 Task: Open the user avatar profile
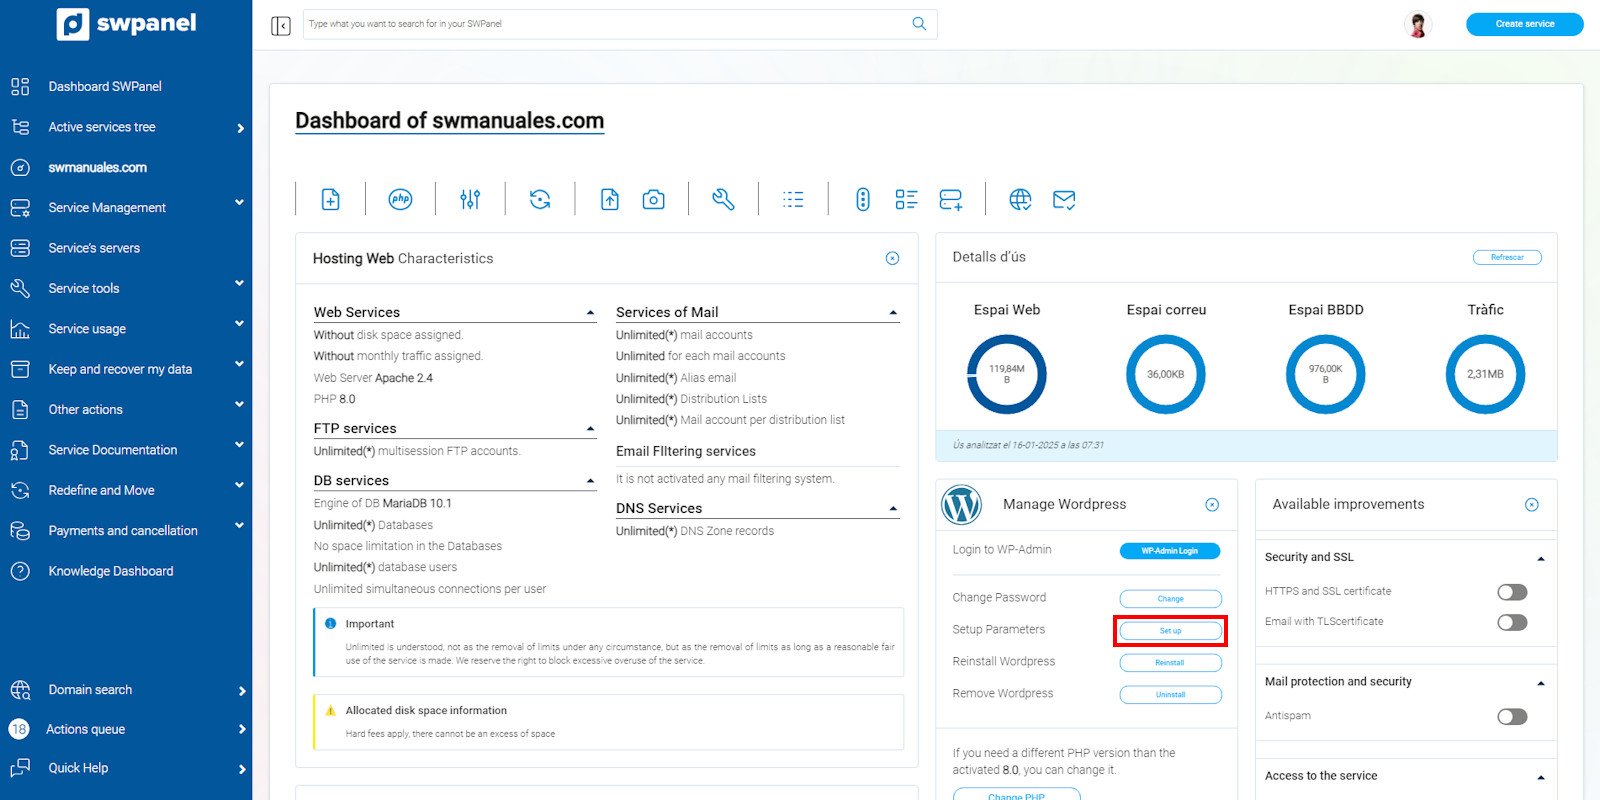[1418, 24]
